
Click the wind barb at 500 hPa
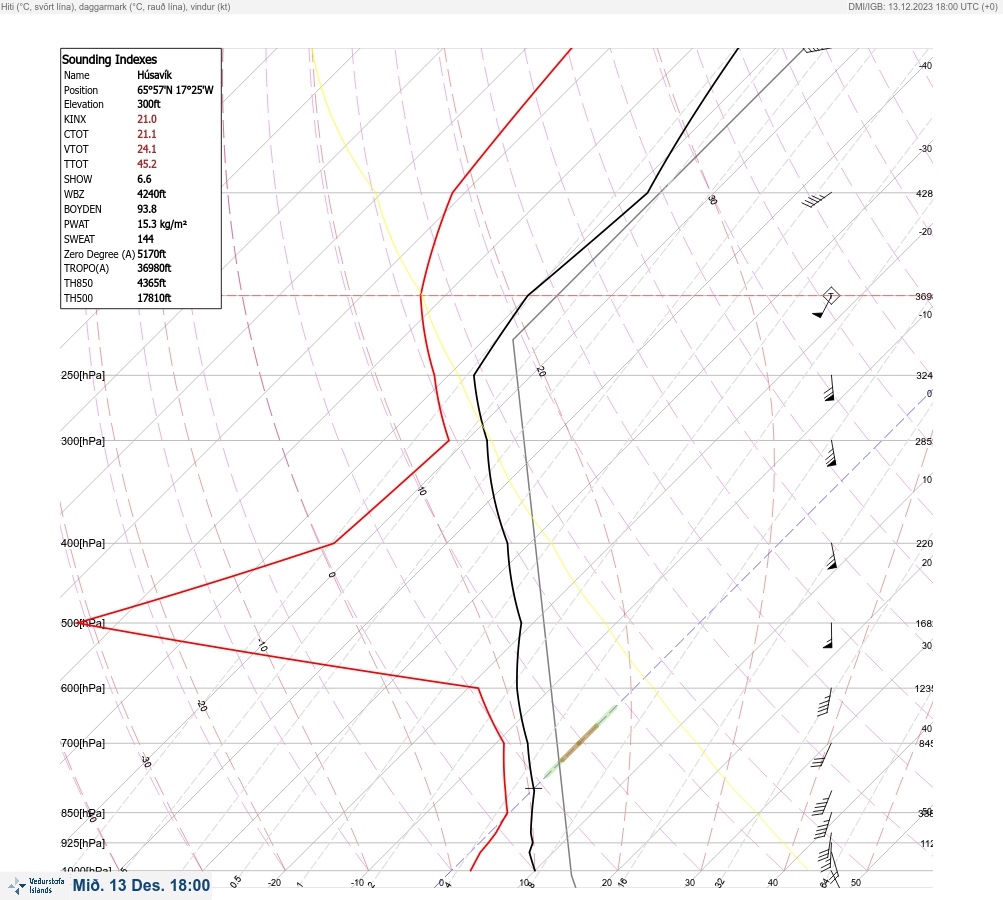point(828,635)
